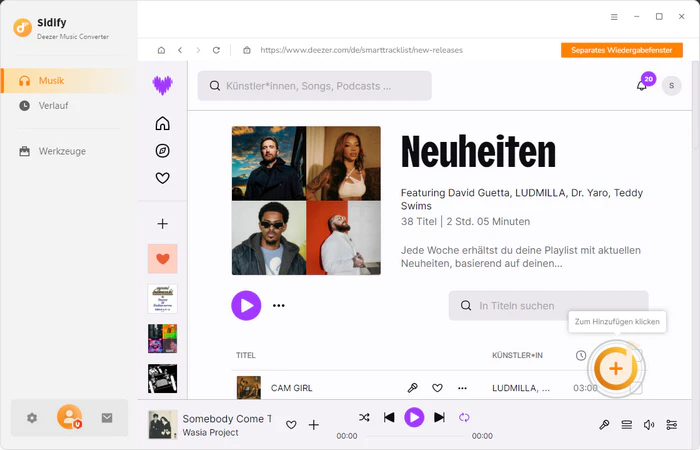Click the playback progress bar

(415, 436)
